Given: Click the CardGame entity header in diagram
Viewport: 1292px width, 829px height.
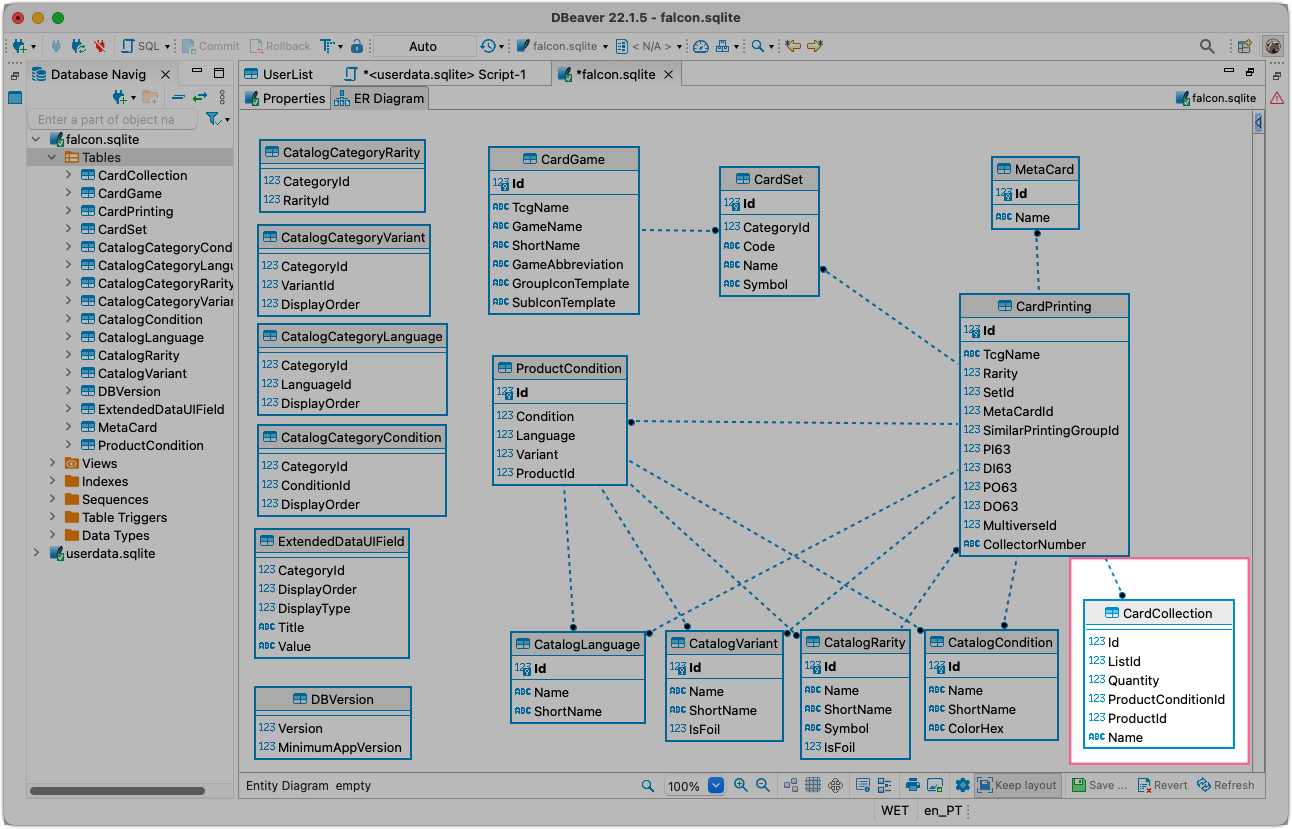Looking at the screenshot, I should point(563,159).
